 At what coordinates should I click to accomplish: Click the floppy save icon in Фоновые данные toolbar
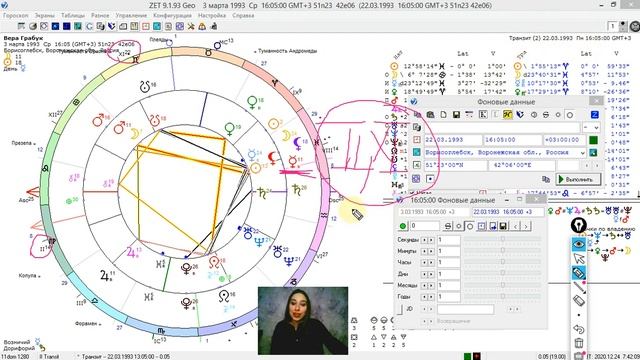(456, 115)
